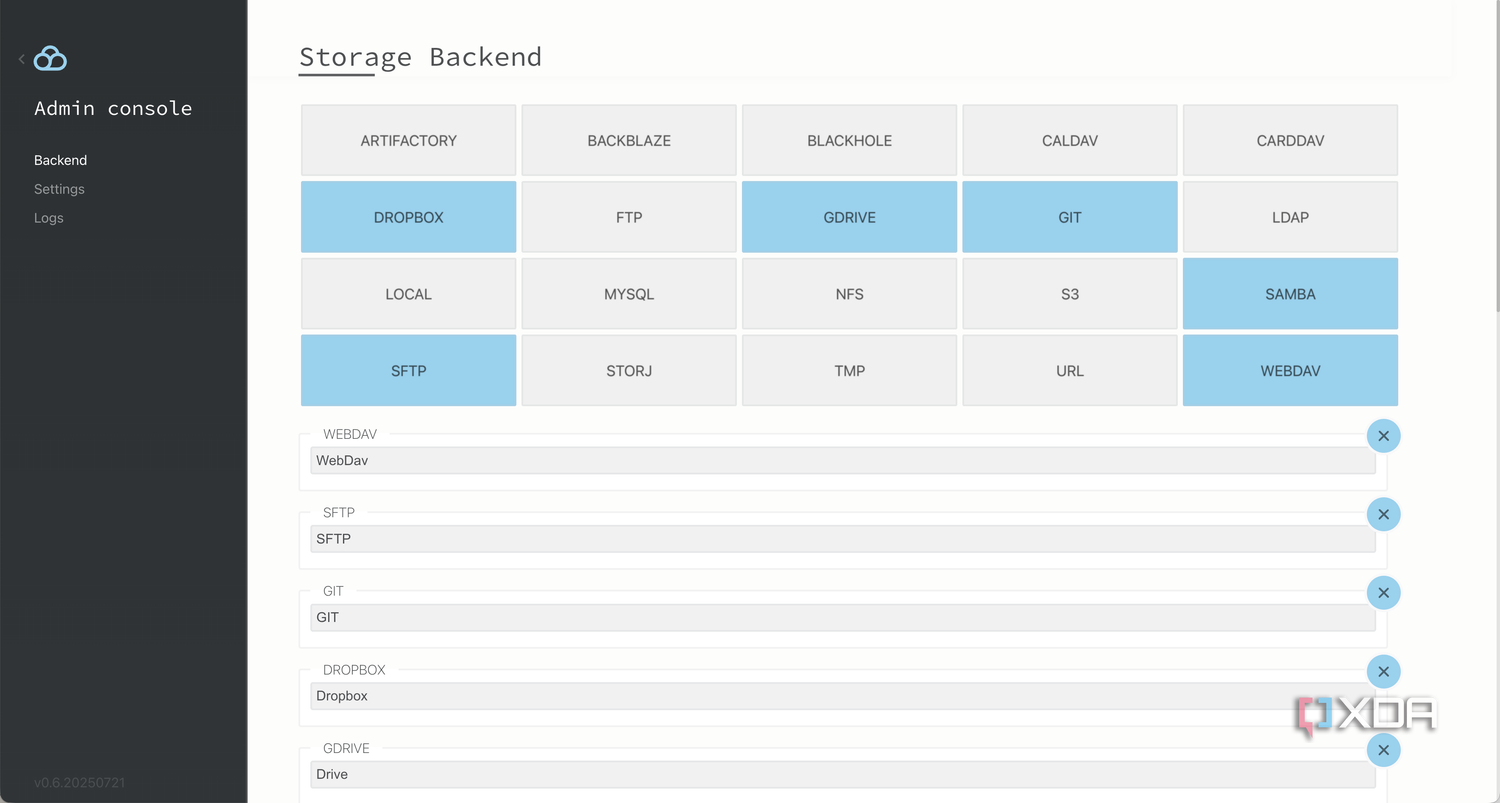Open the Backend section in sidebar
This screenshot has height=803, width=1500.
[61, 160]
